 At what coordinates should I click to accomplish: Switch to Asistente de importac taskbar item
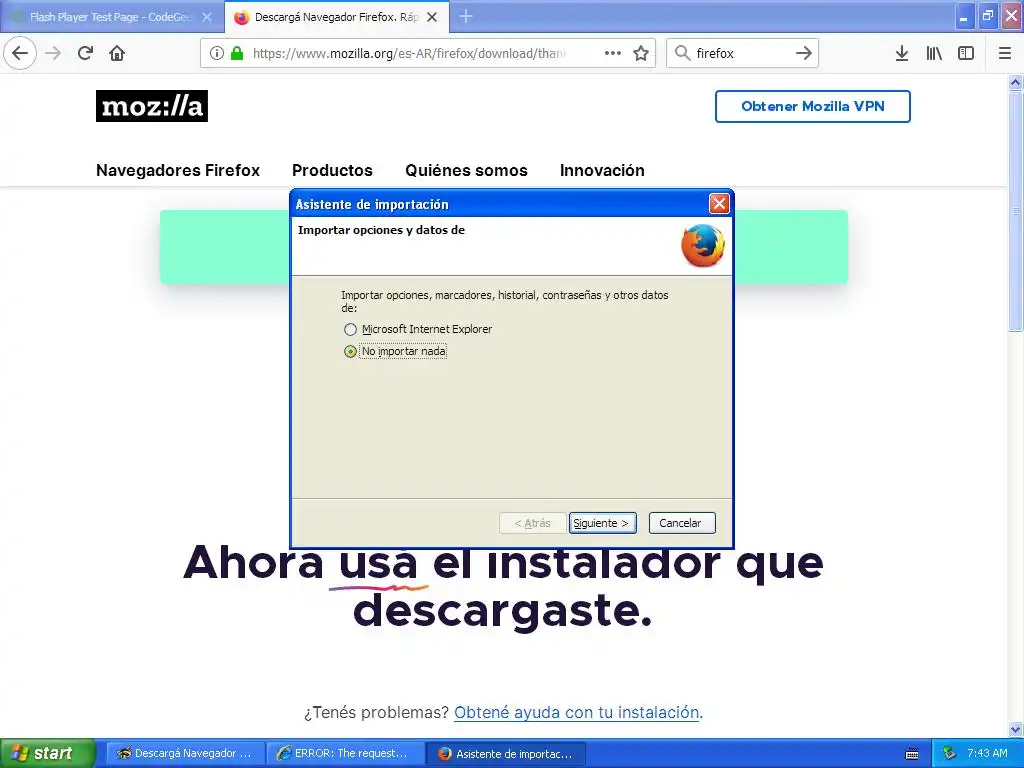pos(506,754)
